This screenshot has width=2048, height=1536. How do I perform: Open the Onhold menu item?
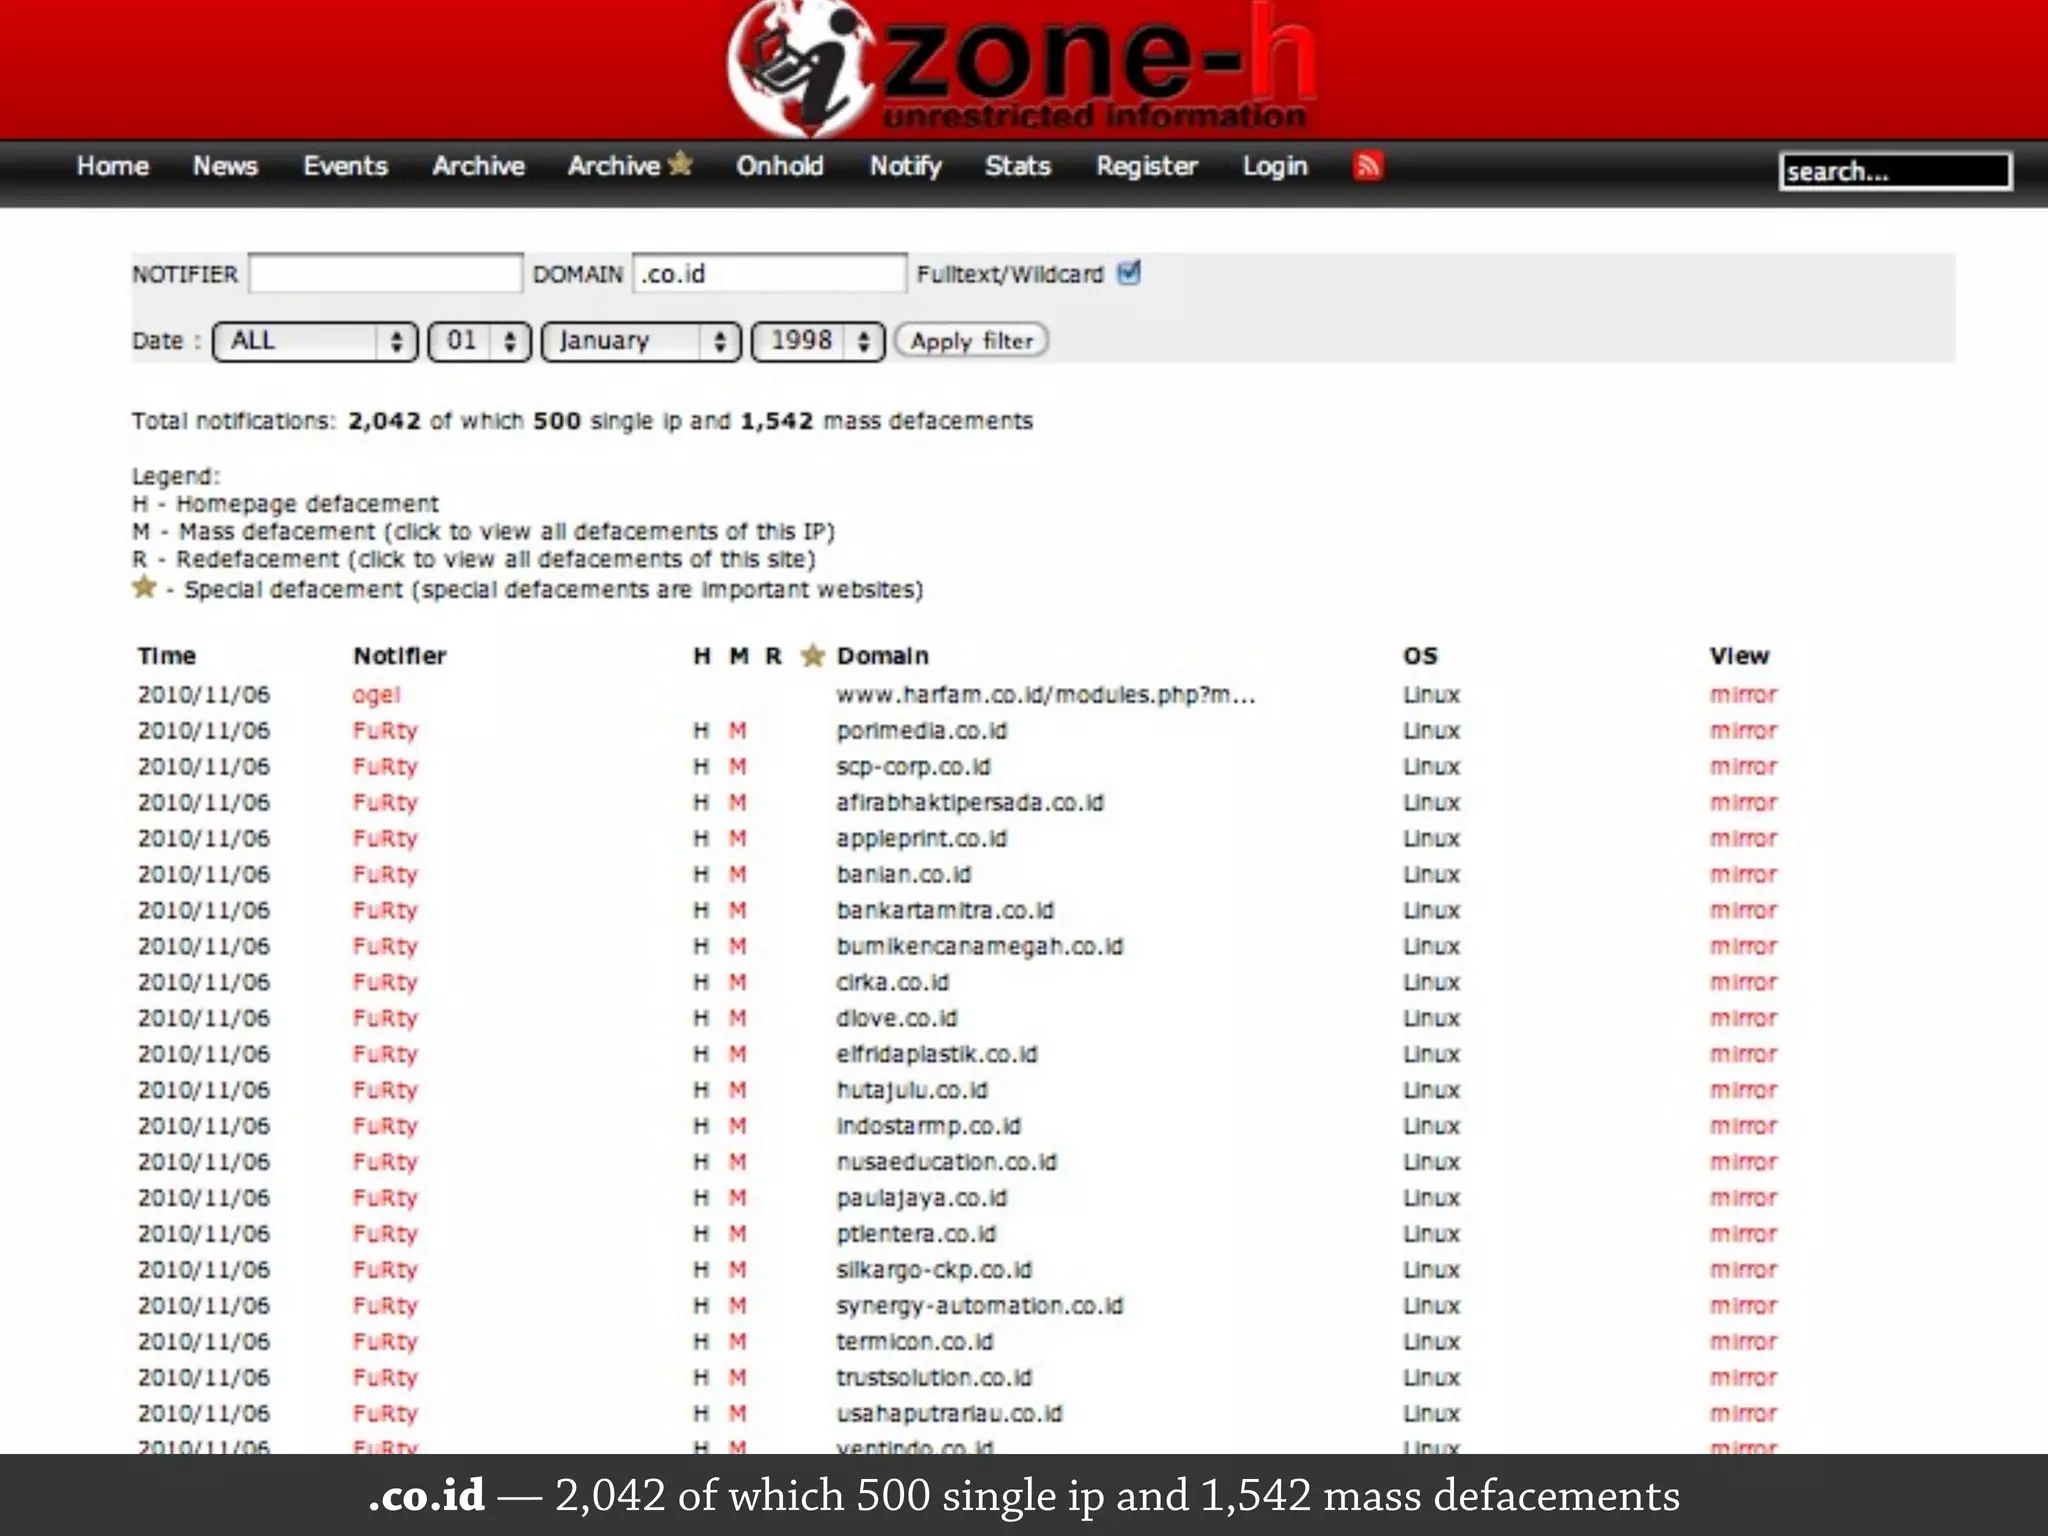click(x=780, y=166)
